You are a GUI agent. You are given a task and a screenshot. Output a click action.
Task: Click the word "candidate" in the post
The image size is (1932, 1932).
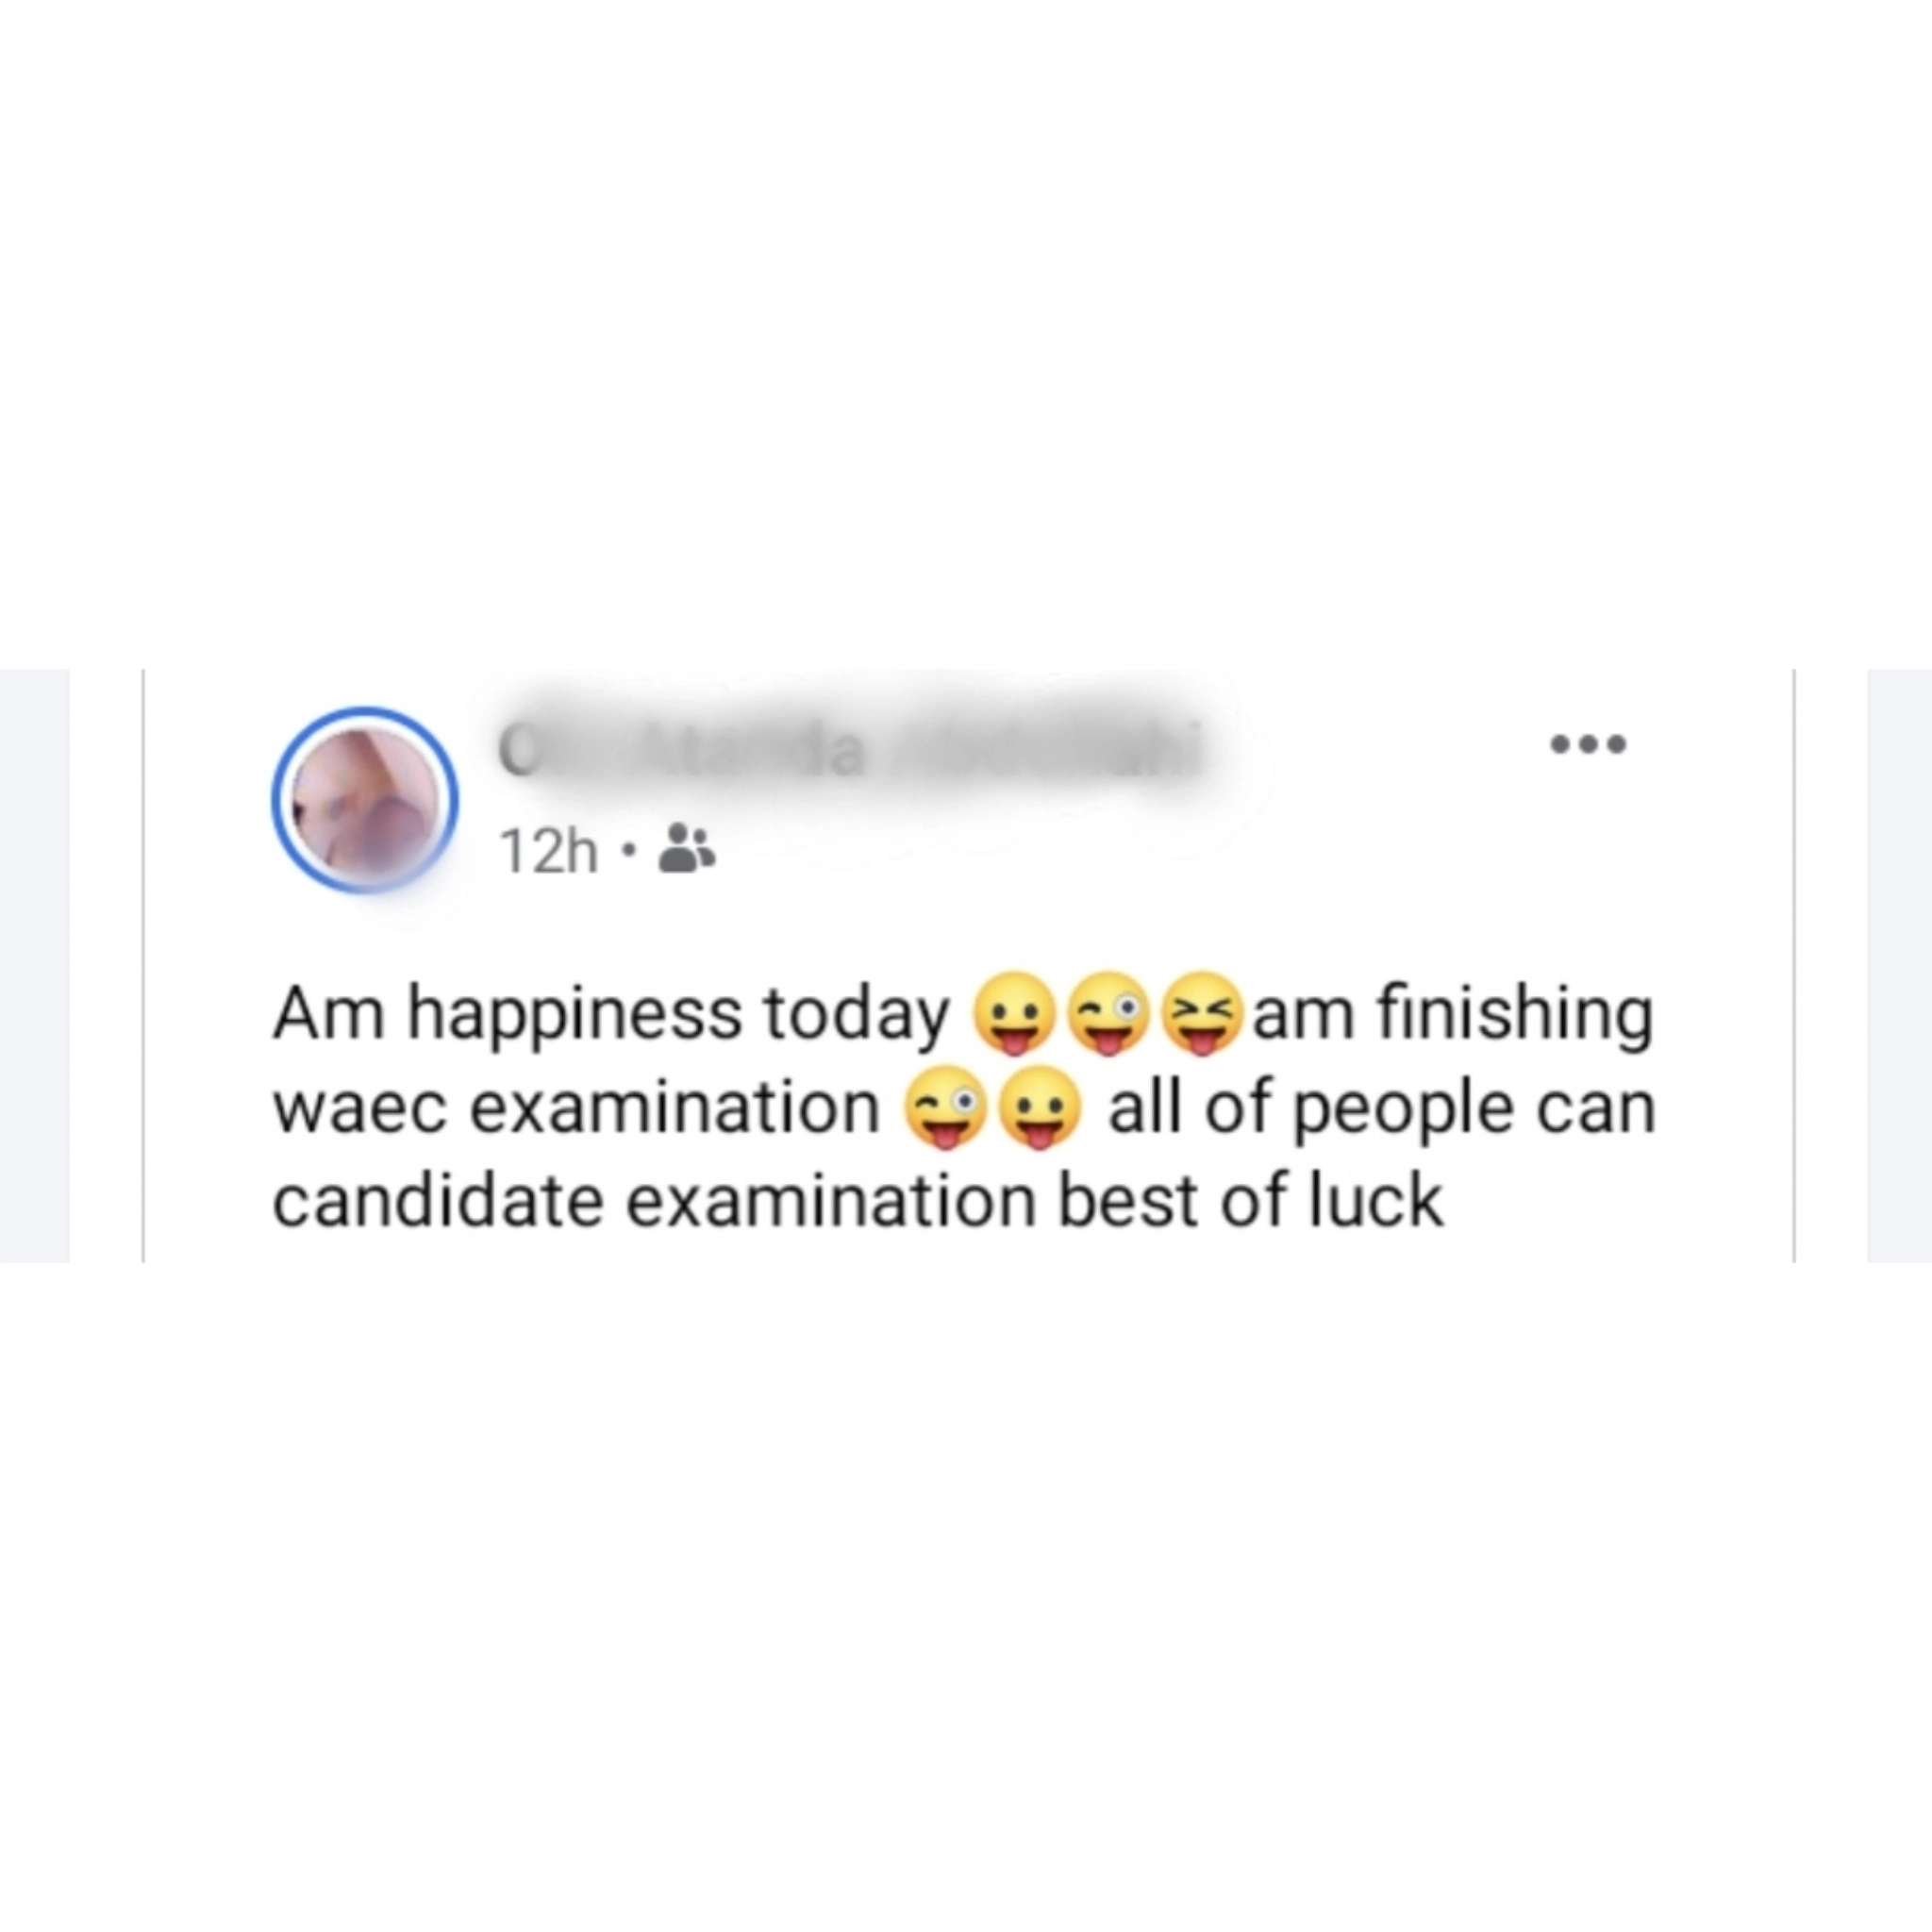(438, 1202)
